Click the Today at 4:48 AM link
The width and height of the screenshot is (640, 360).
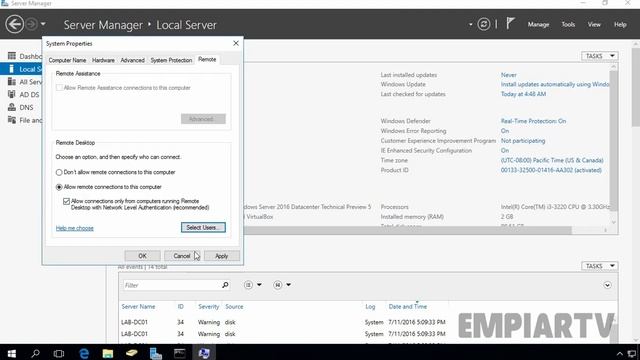(x=523, y=94)
